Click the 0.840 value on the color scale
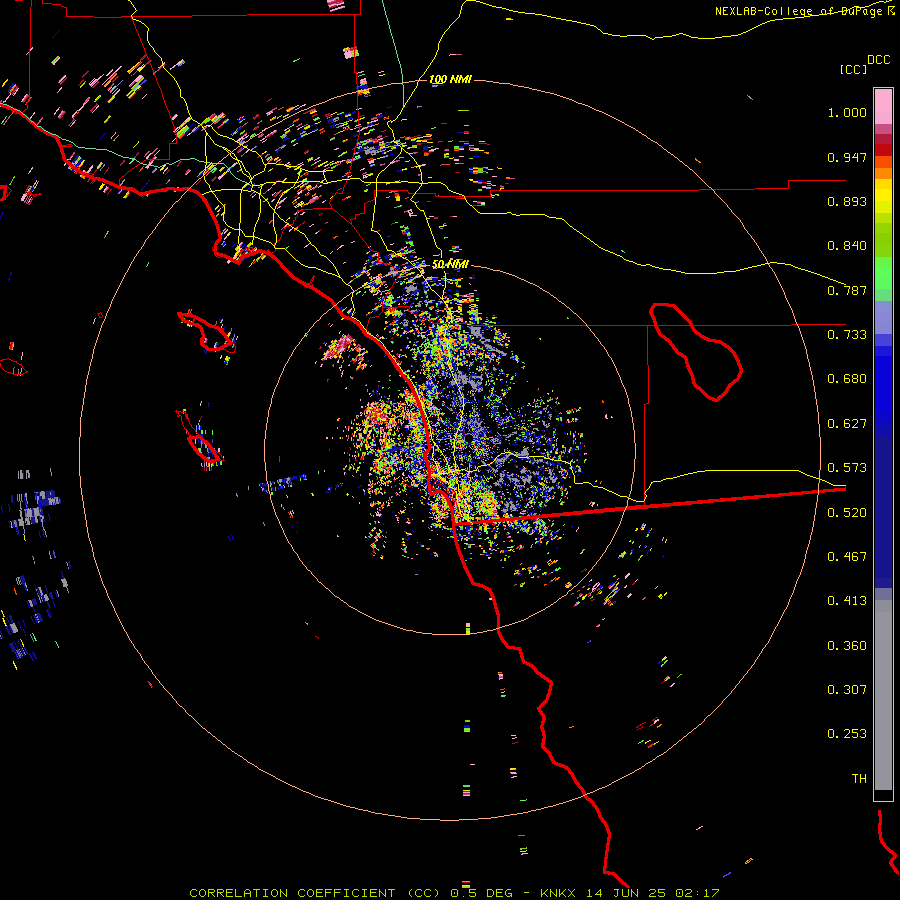This screenshot has width=900, height=900. pos(847,246)
